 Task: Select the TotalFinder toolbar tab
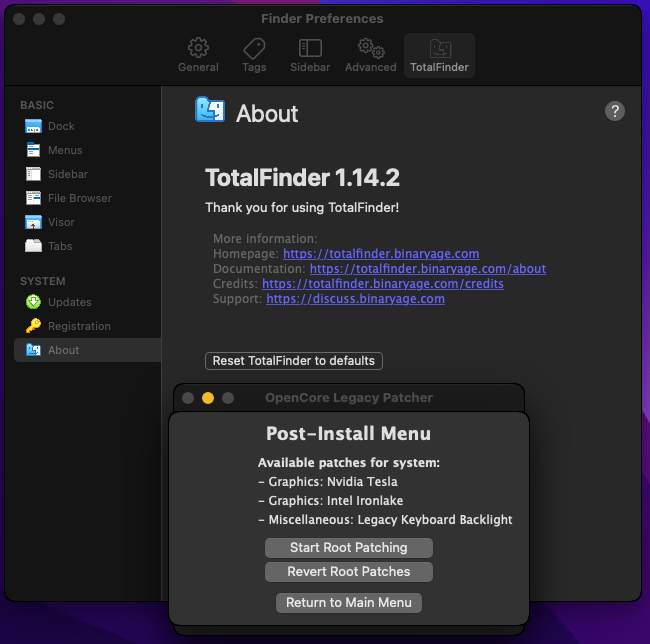tap(439, 55)
